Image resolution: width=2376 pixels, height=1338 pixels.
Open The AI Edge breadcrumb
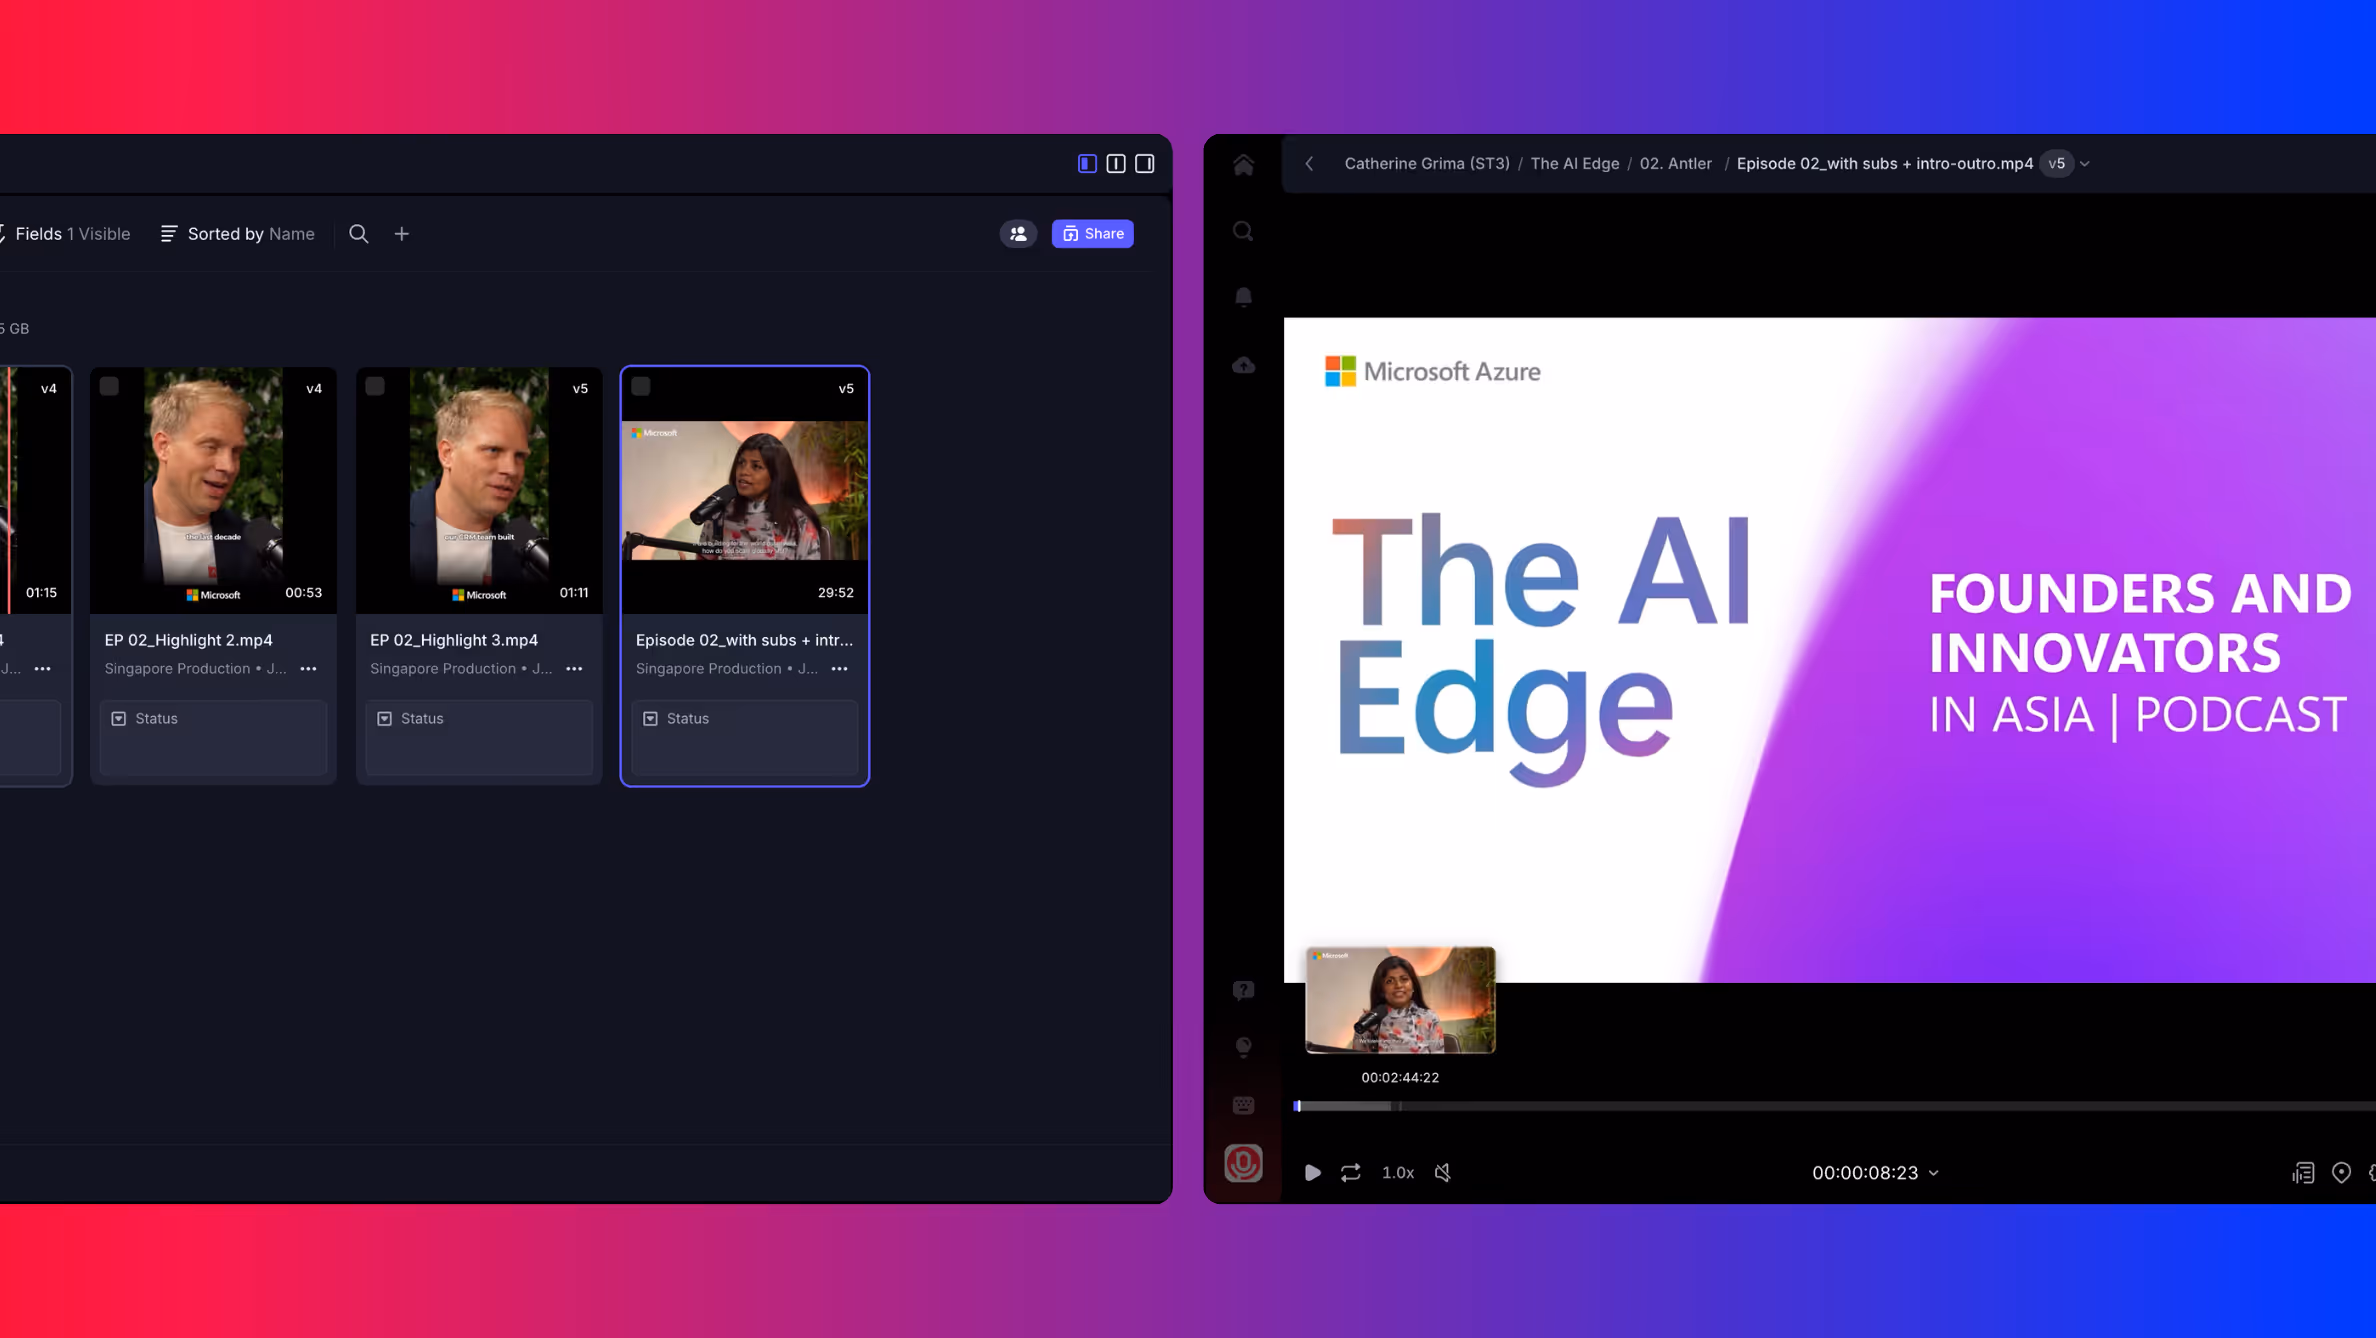[1574, 164]
